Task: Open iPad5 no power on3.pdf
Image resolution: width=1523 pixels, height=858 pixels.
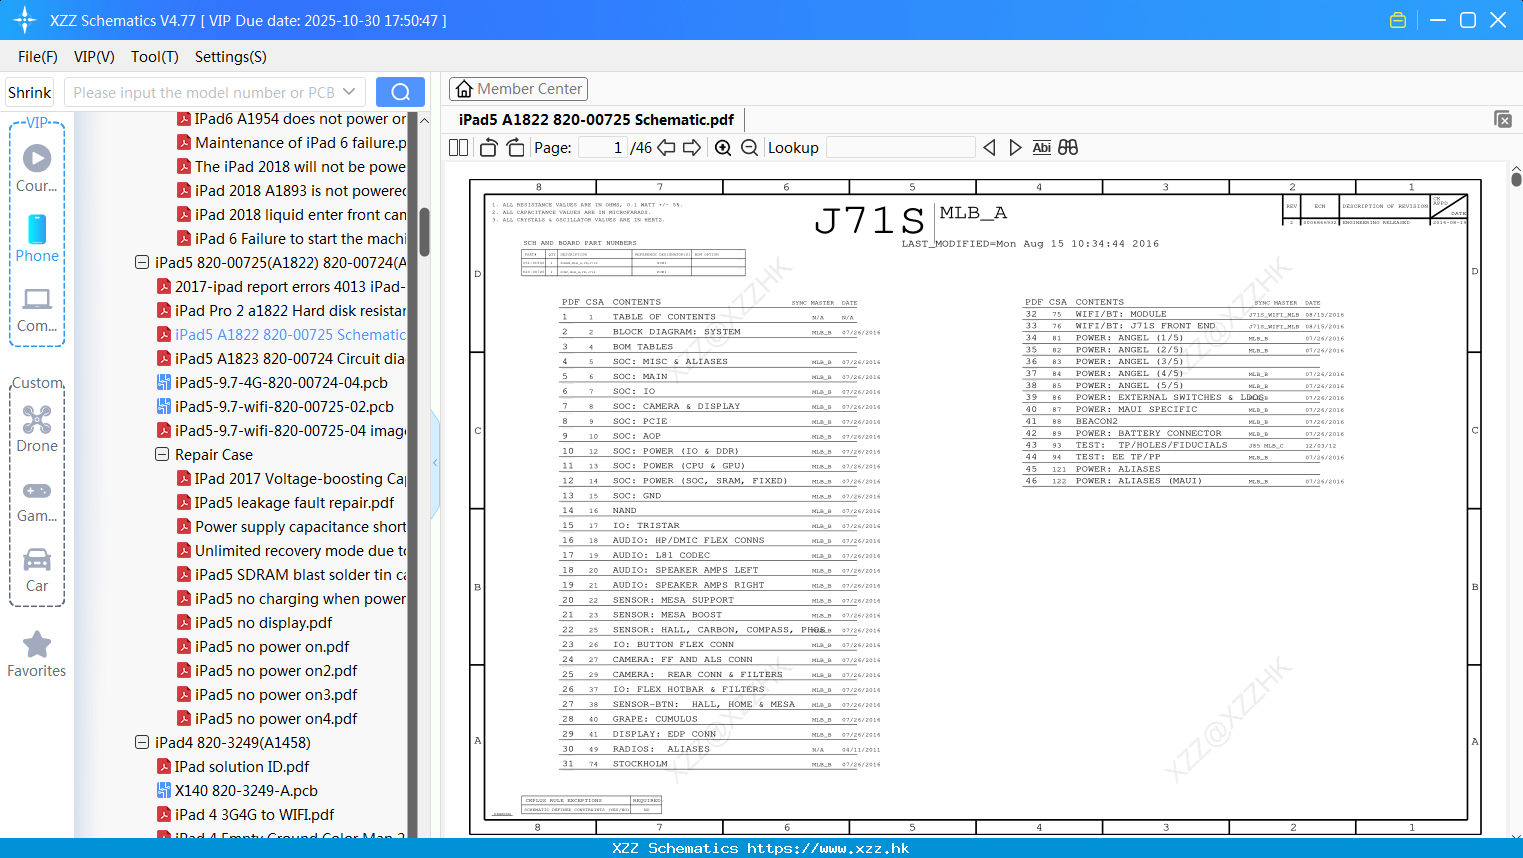Action: (267, 695)
